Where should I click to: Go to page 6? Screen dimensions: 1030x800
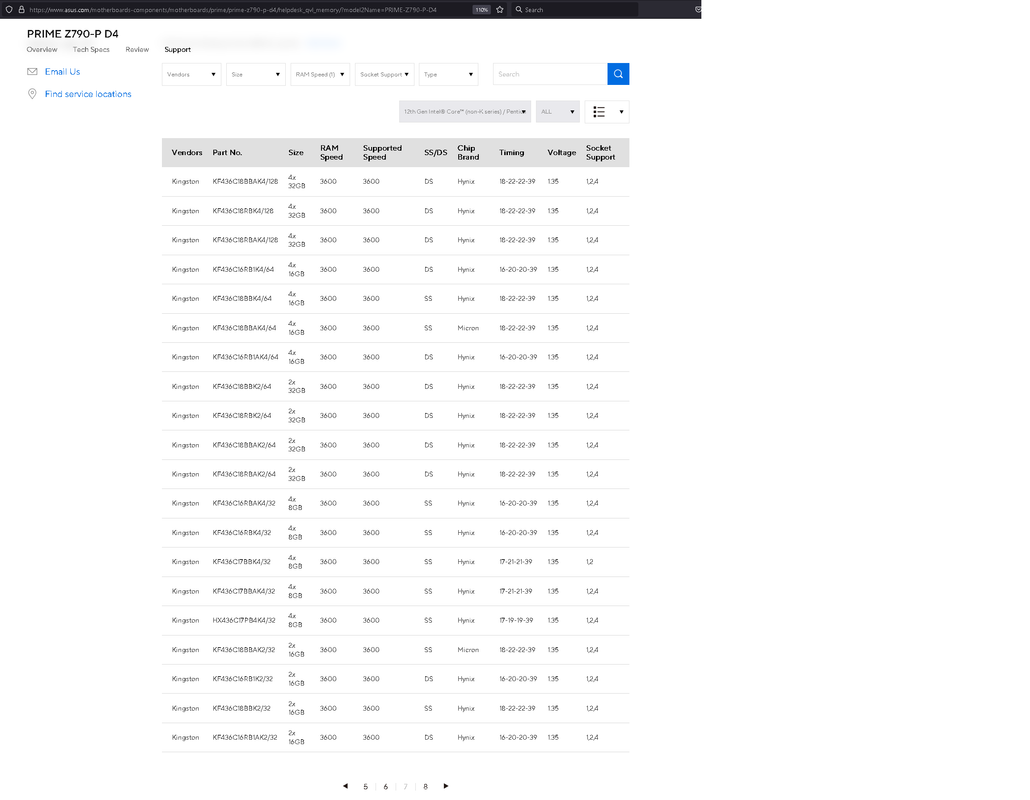click(x=386, y=787)
